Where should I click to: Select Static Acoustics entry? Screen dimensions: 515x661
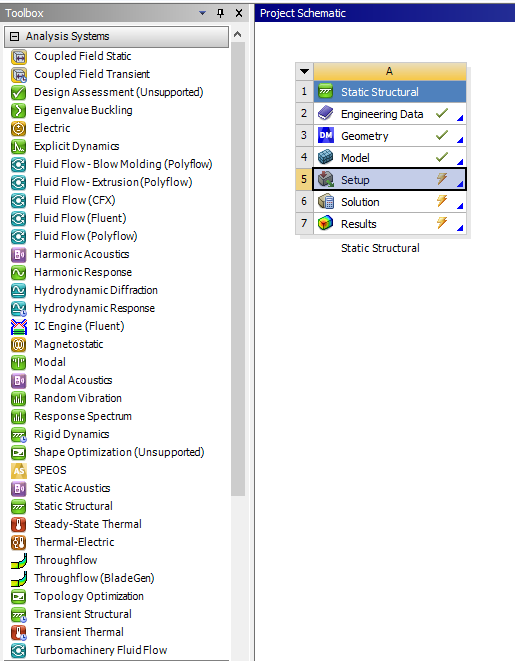point(72,488)
